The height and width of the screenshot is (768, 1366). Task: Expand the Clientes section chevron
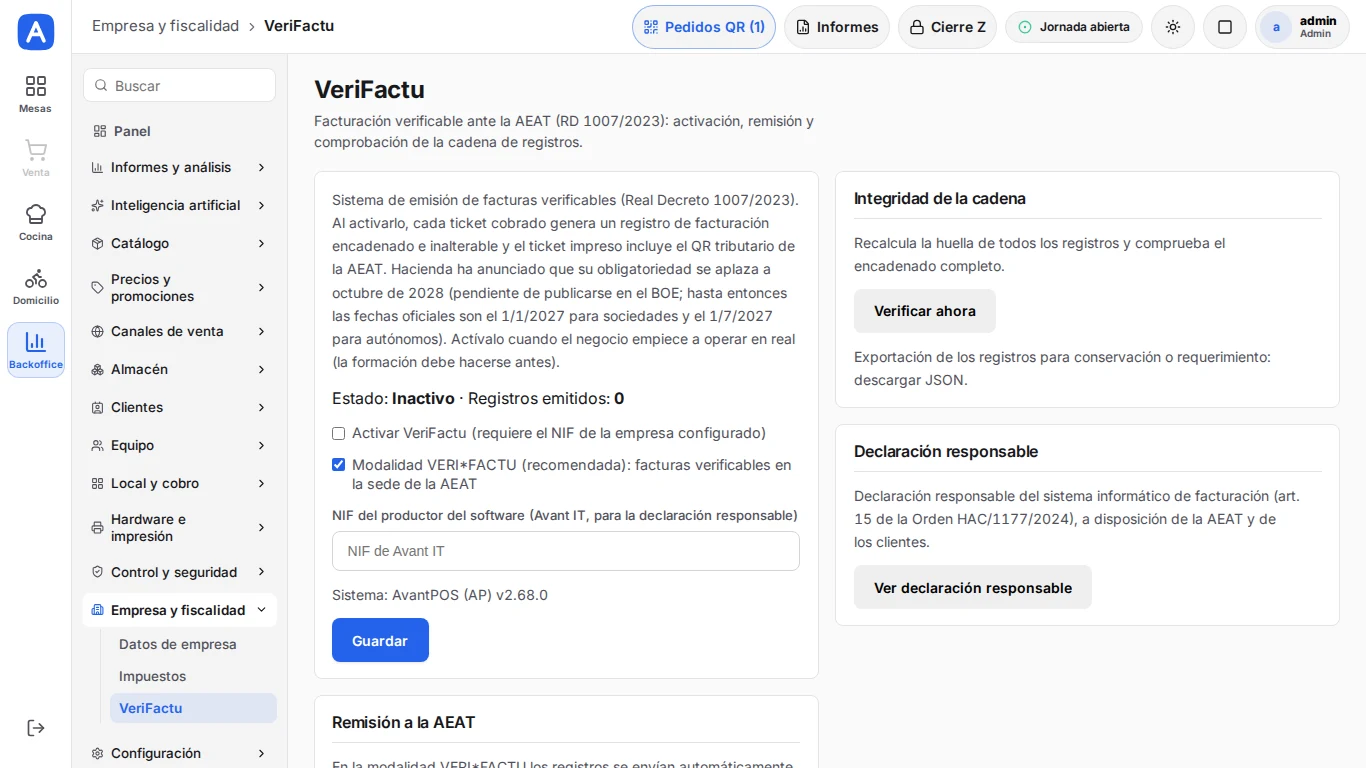tap(261, 408)
